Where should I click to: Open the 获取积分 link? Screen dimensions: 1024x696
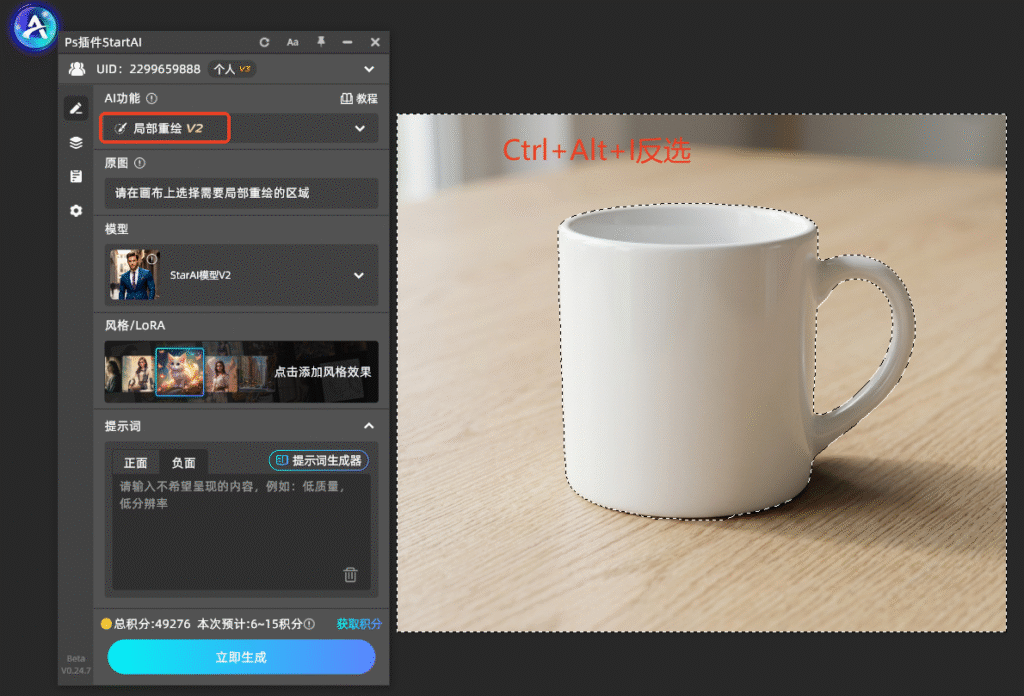tap(359, 624)
